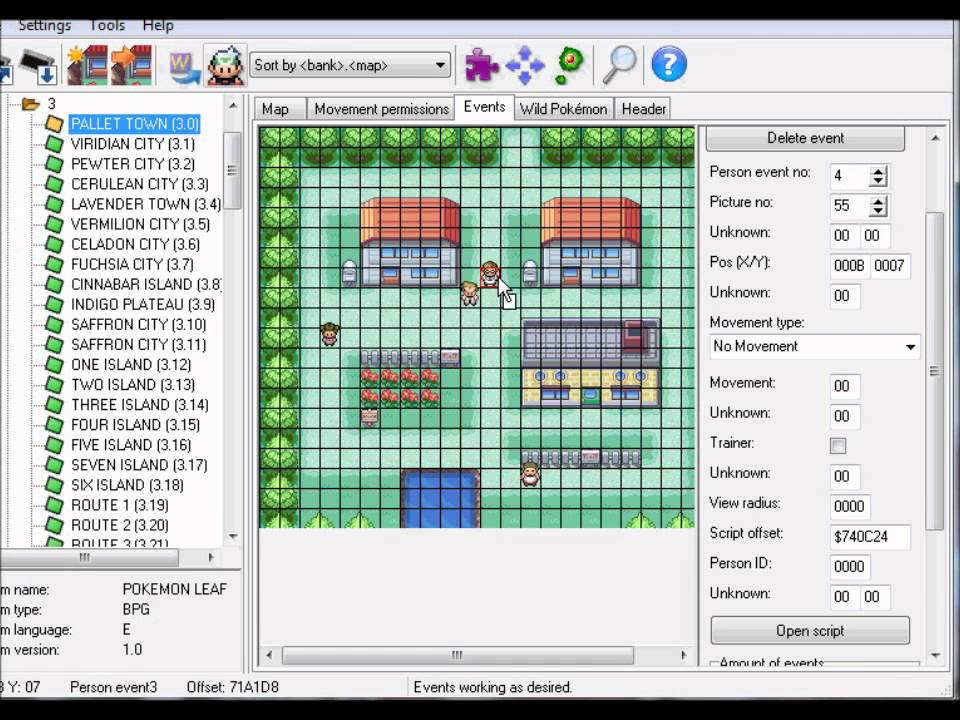The height and width of the screenshot is (720, 960).
Task: Click the Person ID field
Action: pyautogui.click(x=849, y=566)
